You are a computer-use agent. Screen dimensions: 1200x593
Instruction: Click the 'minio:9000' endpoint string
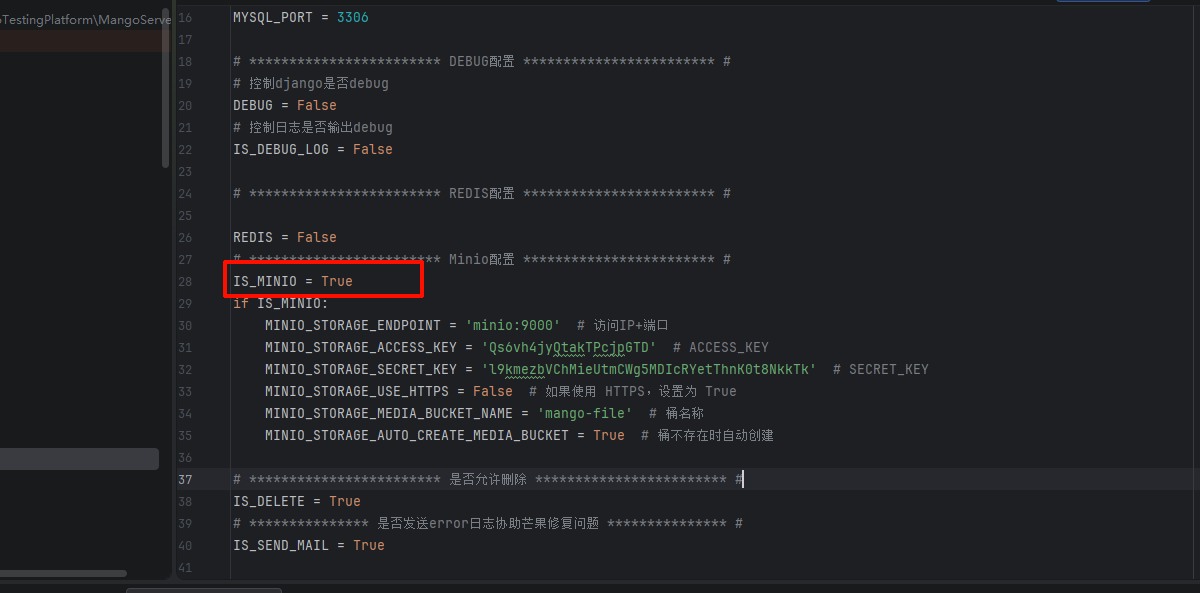pyautogui.click(x=512, y=326)
